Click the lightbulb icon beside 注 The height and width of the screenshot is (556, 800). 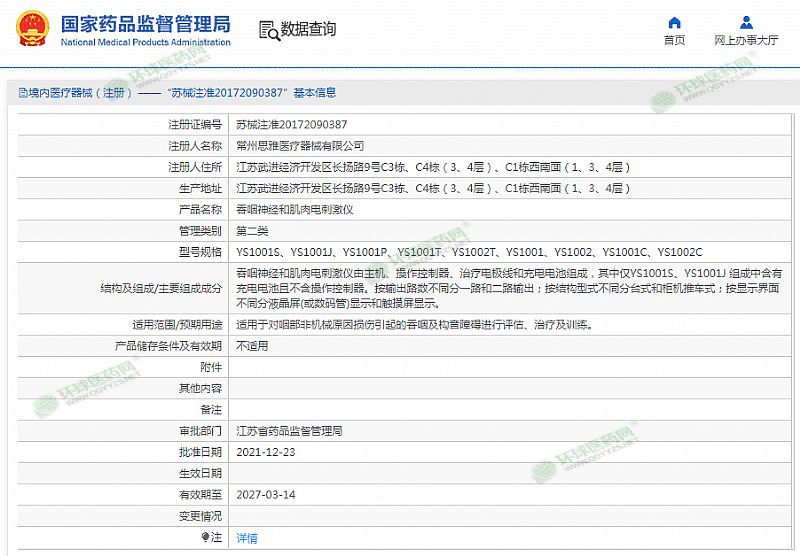pyautogui.click(x=207, y=537)
